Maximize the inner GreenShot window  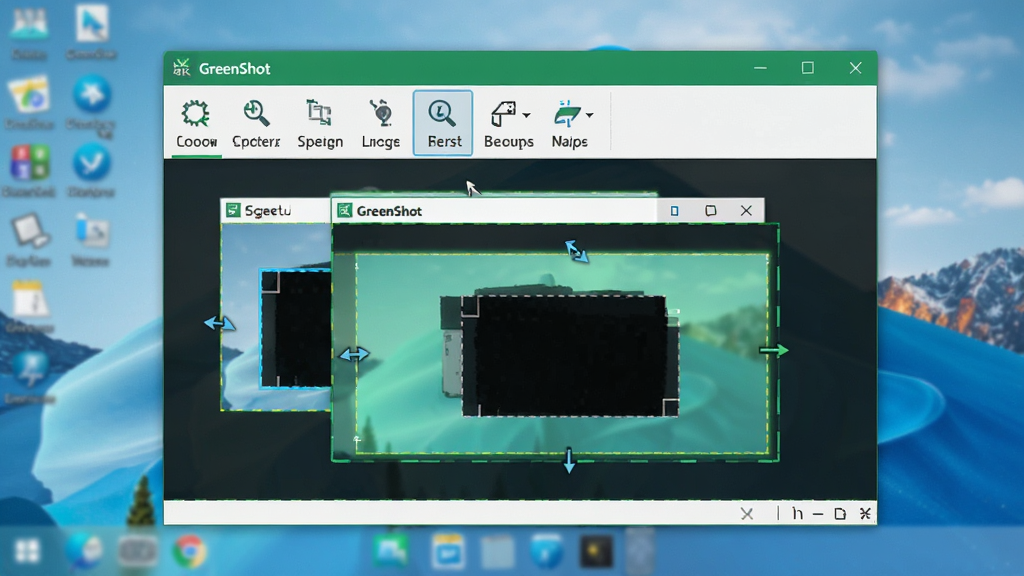point(711,210)
